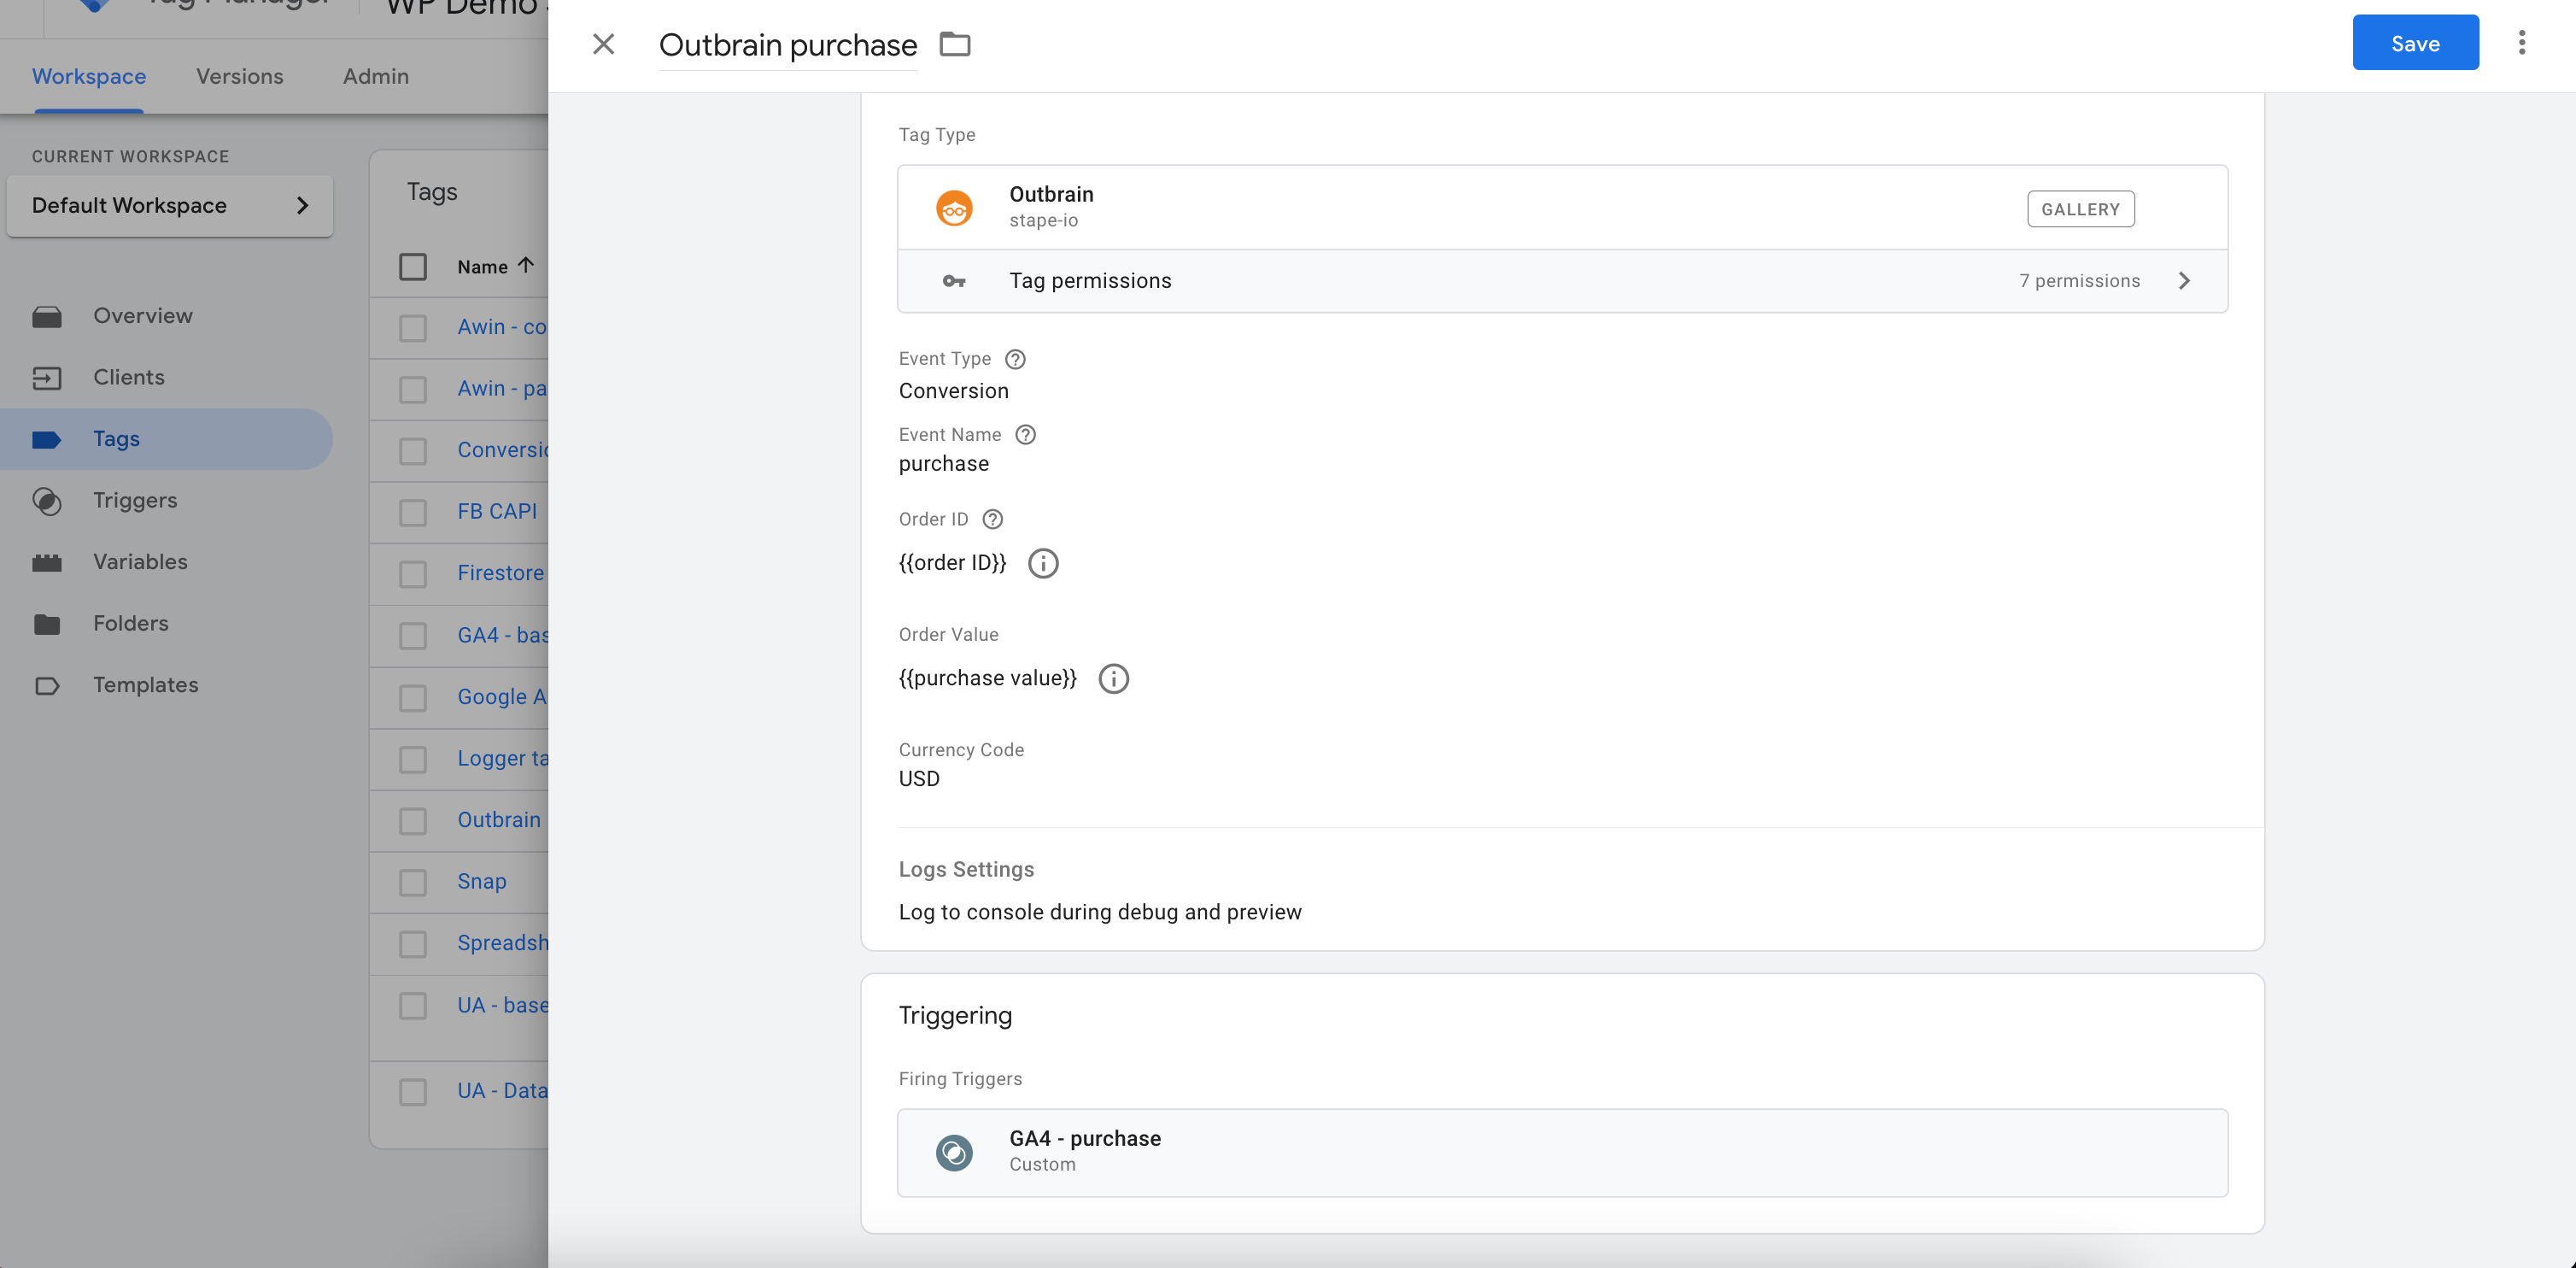Click the Event Type info circle icon
The width and height of the screenshot is (2576, 1268).
click(1016, 358)
